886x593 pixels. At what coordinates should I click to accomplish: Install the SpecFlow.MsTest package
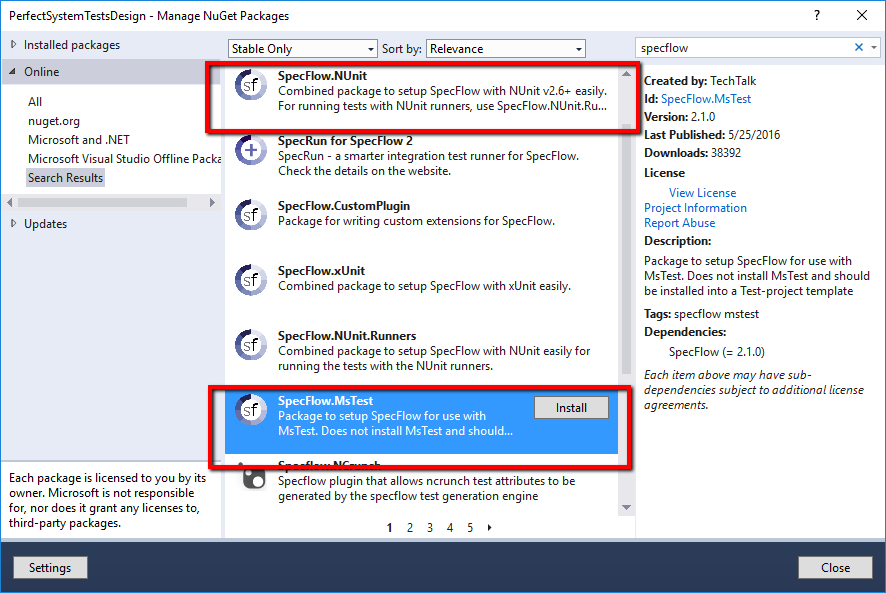tap(571, 407)
